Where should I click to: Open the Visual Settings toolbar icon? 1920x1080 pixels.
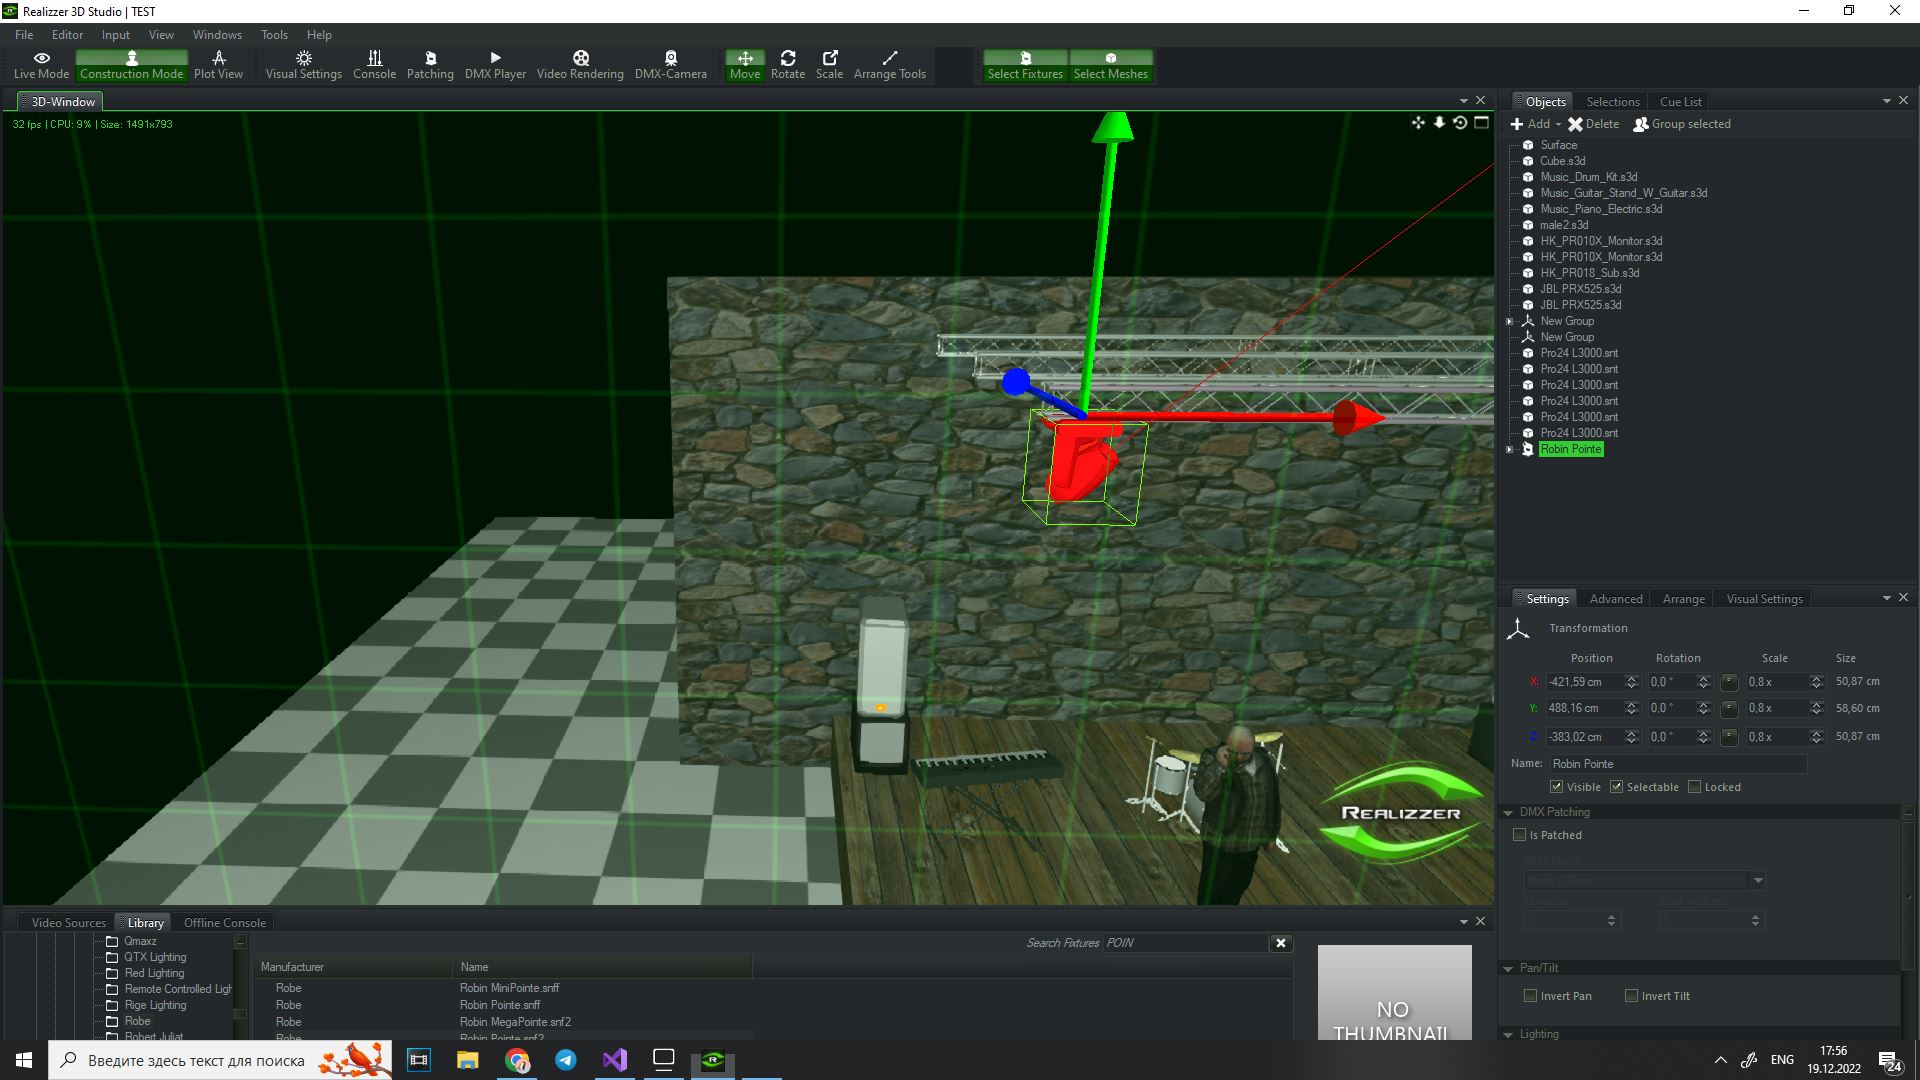tap(303, 65)
